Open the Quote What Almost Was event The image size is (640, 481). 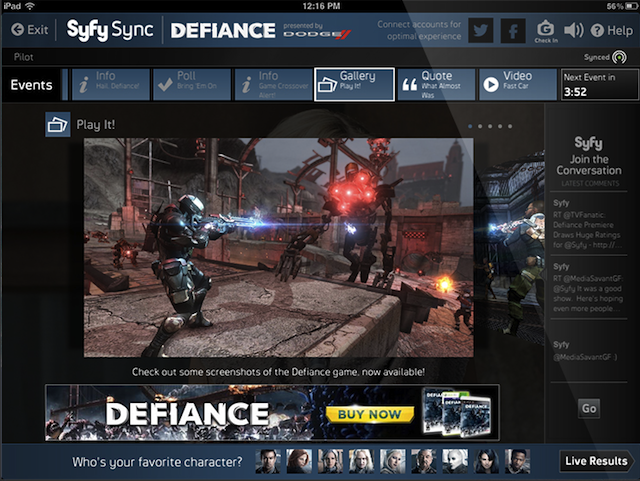pos(436,85)
